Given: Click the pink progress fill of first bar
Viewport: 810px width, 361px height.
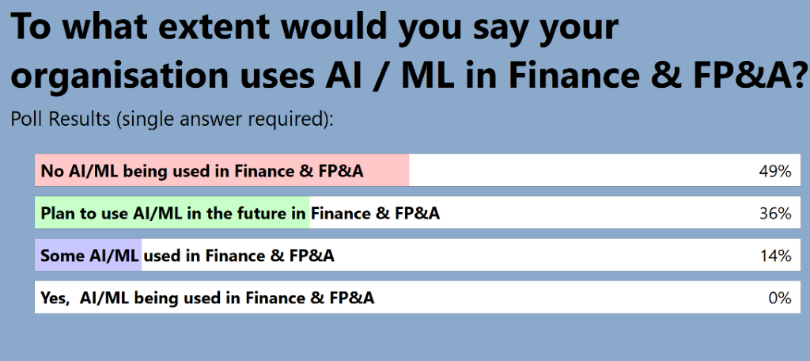Looking at the screenshot, I should click(x=222, y=170).
